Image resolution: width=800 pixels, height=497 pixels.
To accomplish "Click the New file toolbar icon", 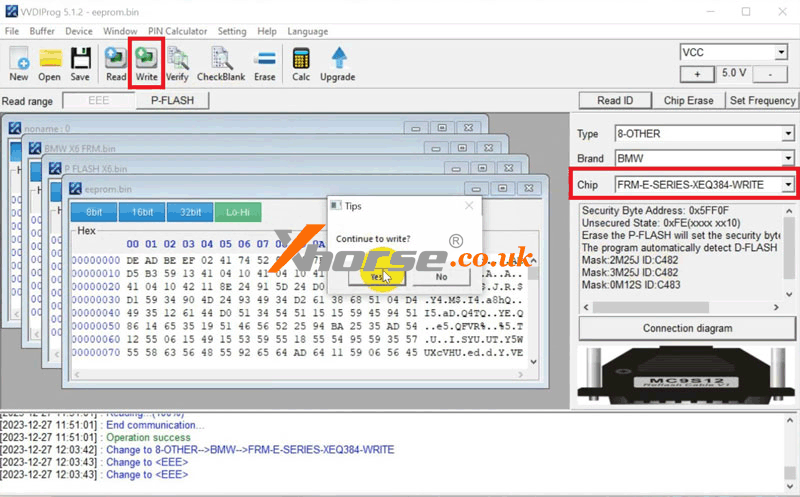I will coord(18,63).
